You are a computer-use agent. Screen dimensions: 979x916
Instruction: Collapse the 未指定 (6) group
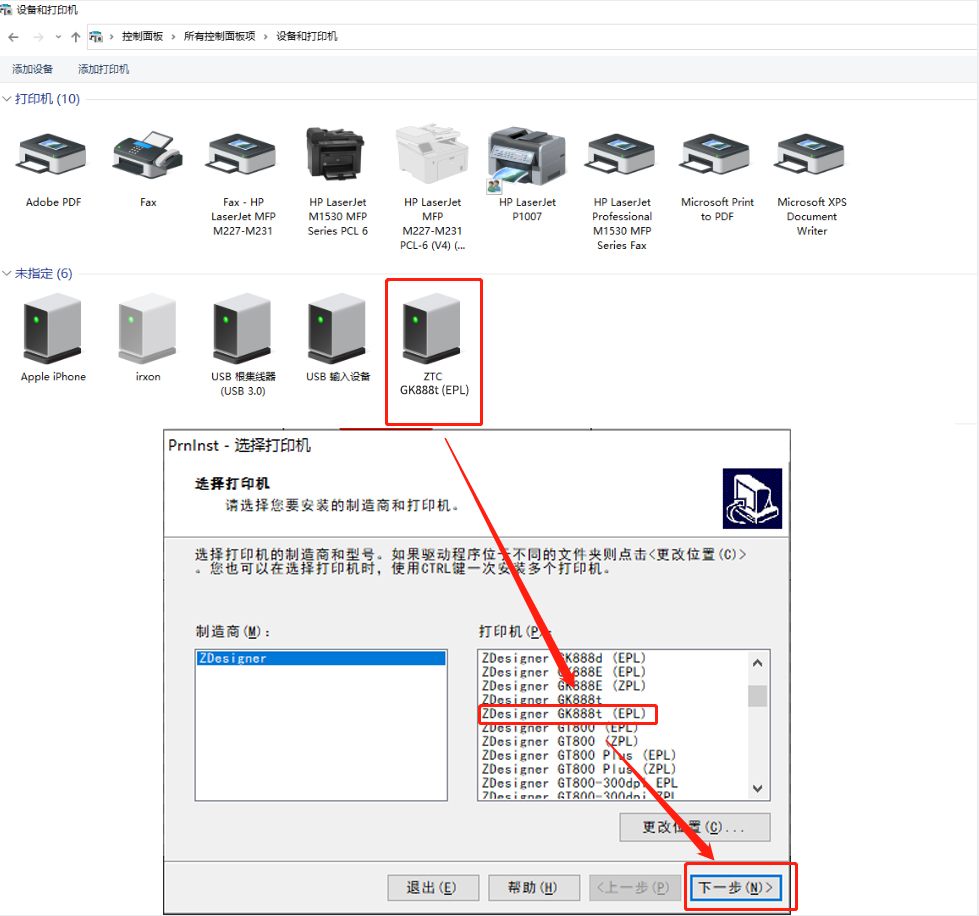(7, 273)
